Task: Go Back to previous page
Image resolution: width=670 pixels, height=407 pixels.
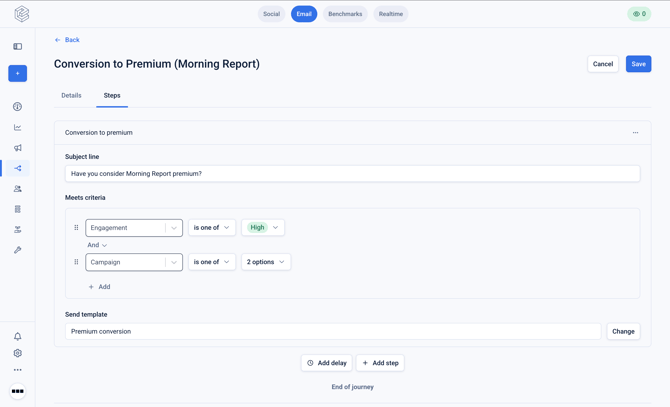Action: tap(67, 40)
